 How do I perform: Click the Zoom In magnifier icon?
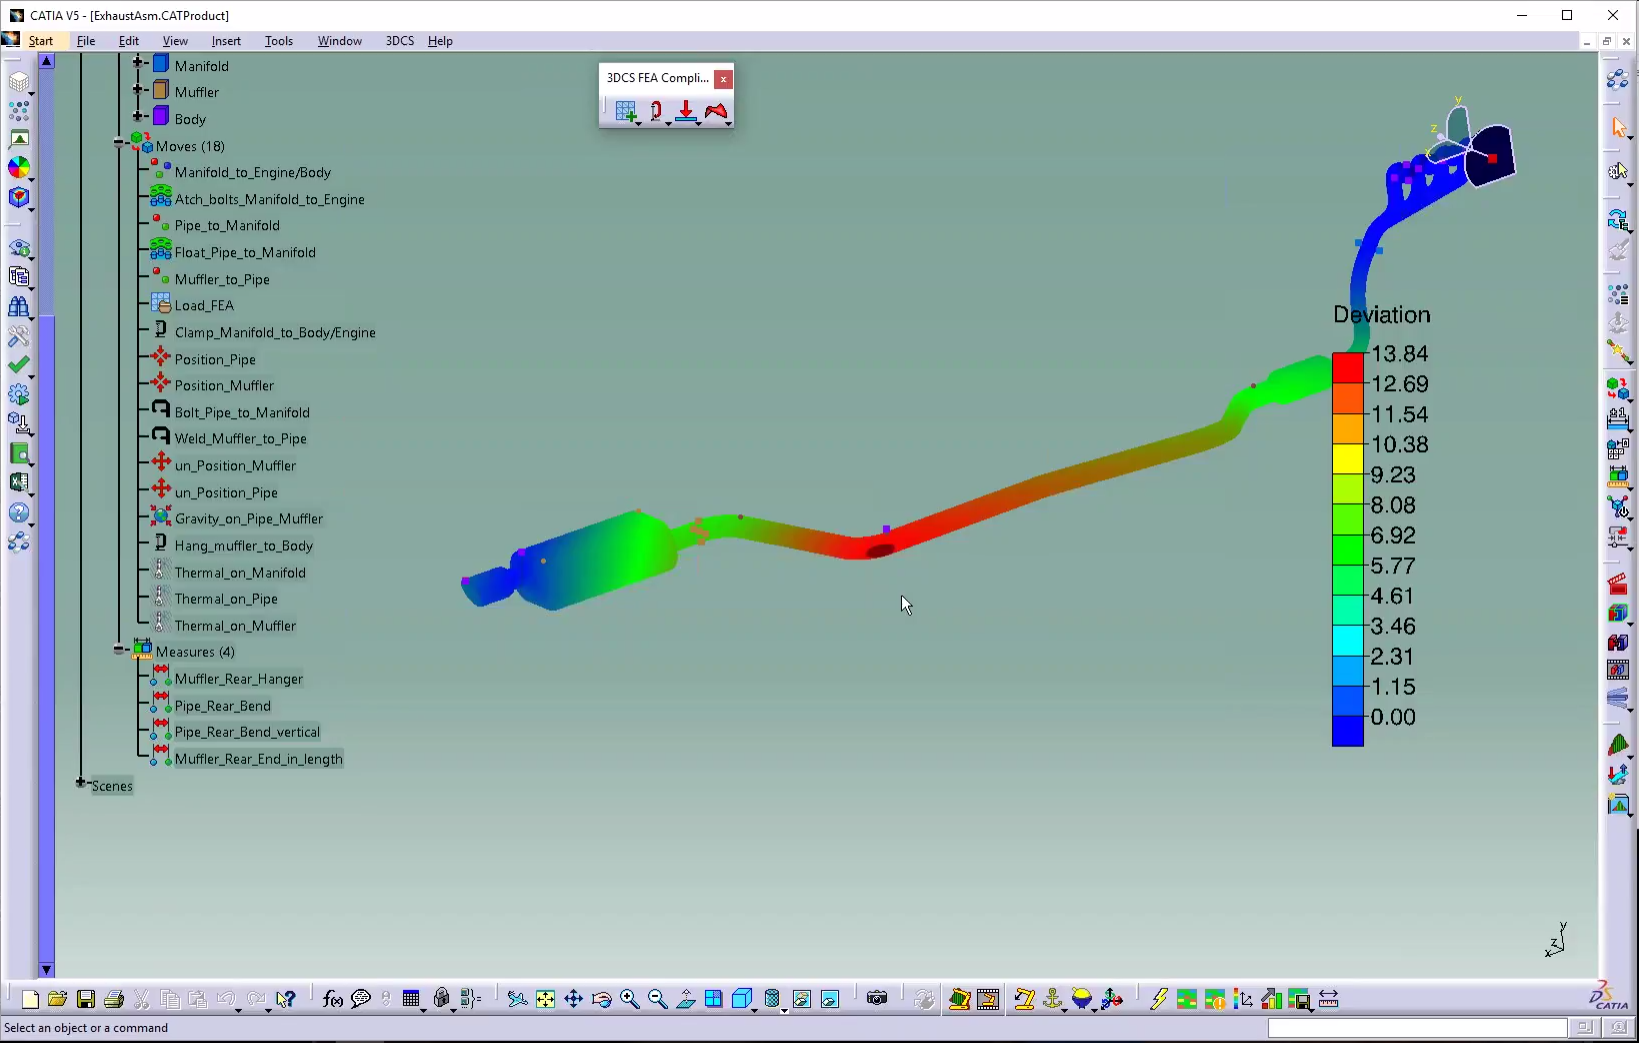[x=629, y=999]
